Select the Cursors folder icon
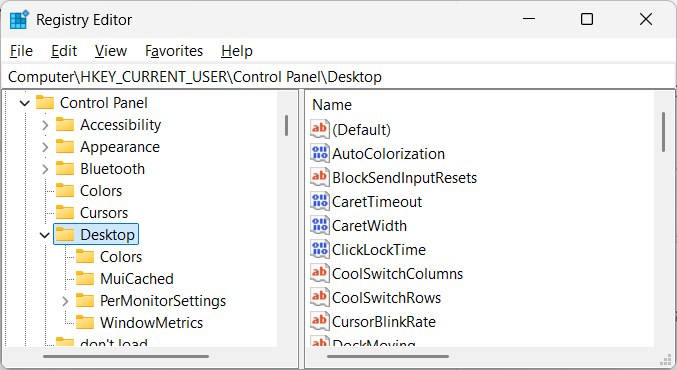This screenshot has height=370, width=677. pyautogui.click(x=65, y=213)
